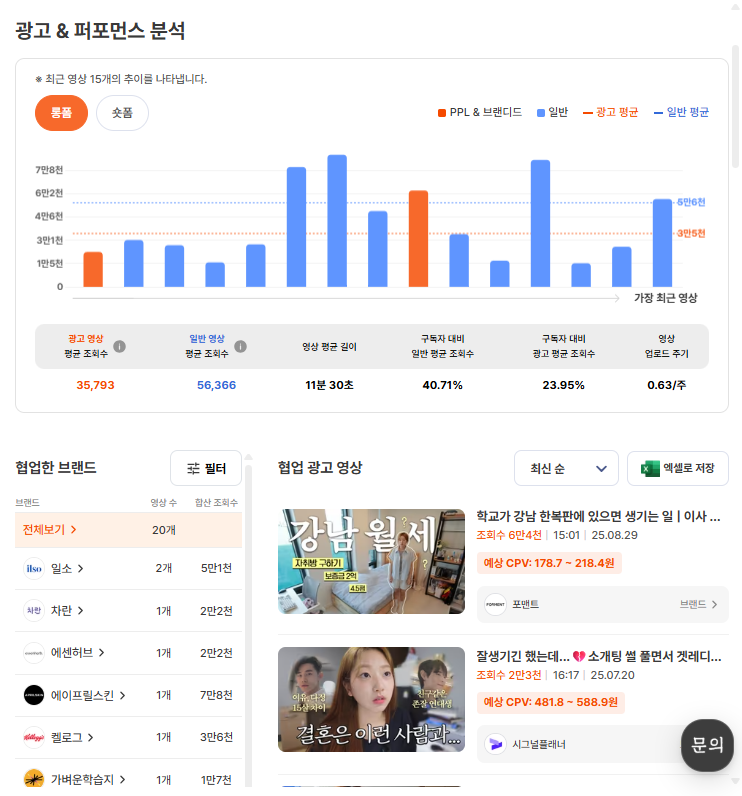Screen dimensions: 742x796
Task: Click the 일소 brand logo icon
Action: click(34, 569)
